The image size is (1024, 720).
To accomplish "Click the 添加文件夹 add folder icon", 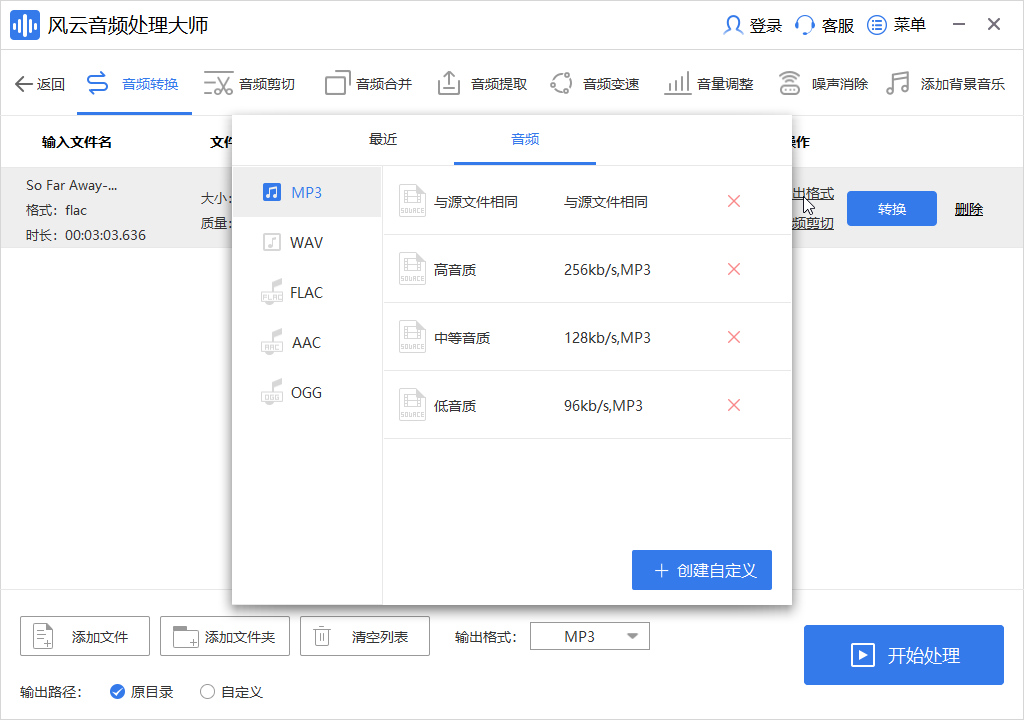I will tap(224, 635).
